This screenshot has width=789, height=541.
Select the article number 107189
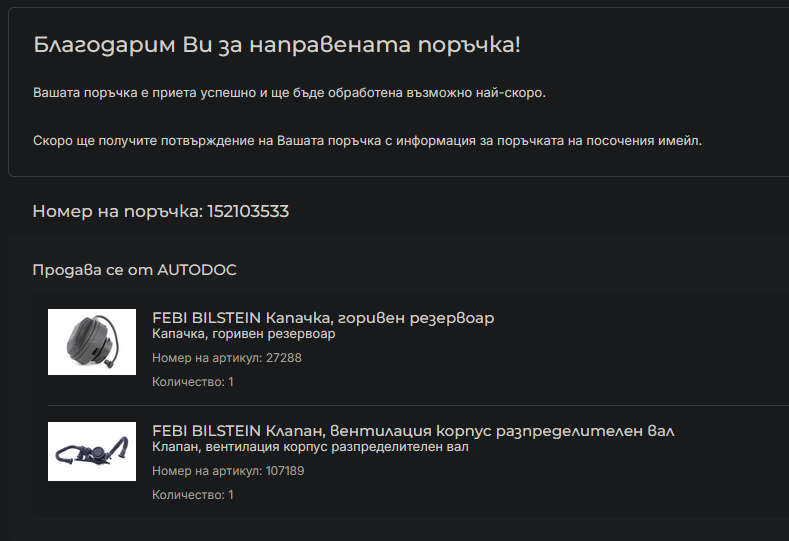pos(285,471)
